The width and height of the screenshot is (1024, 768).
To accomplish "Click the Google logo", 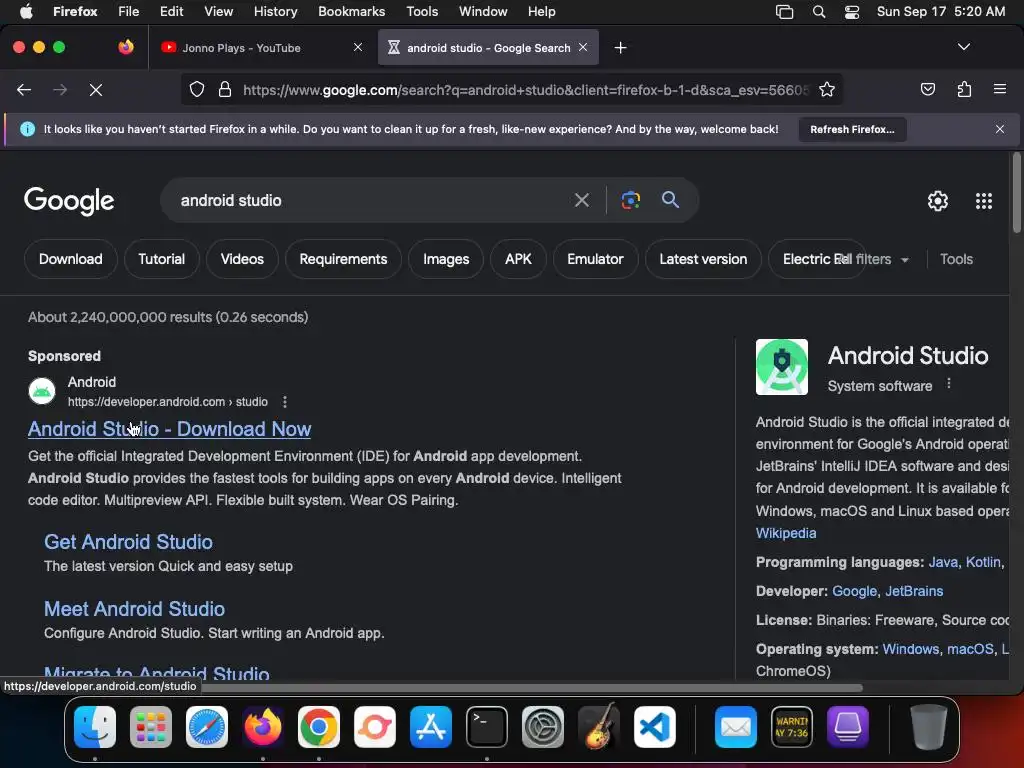I will 69,201.
